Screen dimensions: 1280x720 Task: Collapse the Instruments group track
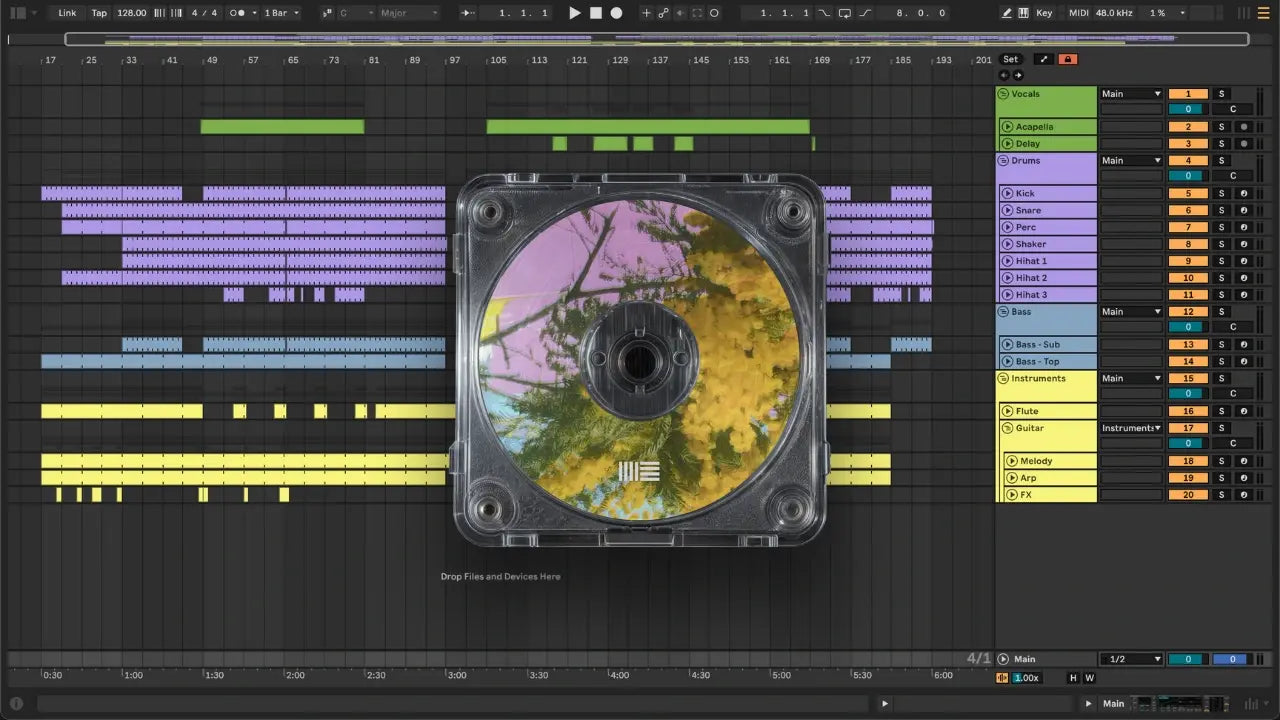tap(1003, 378)
